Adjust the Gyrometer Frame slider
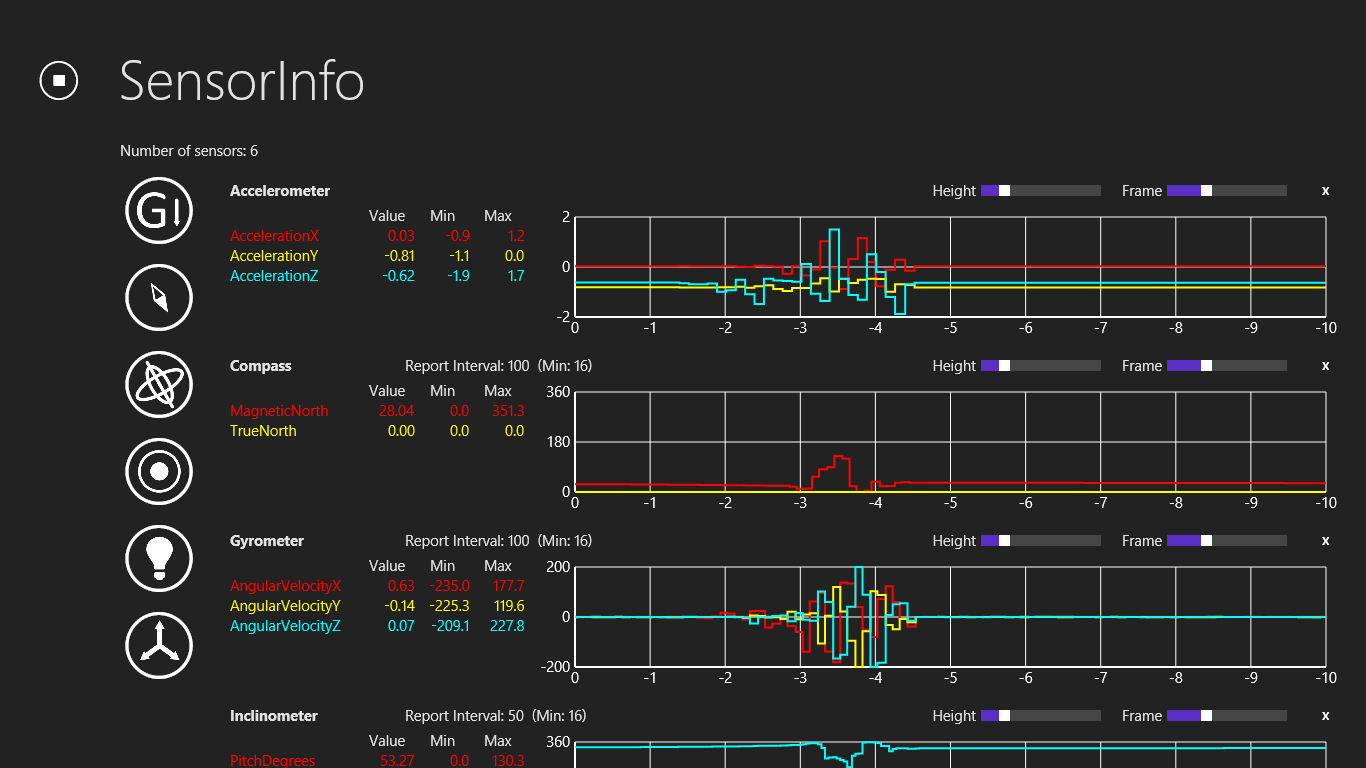 1206,541
